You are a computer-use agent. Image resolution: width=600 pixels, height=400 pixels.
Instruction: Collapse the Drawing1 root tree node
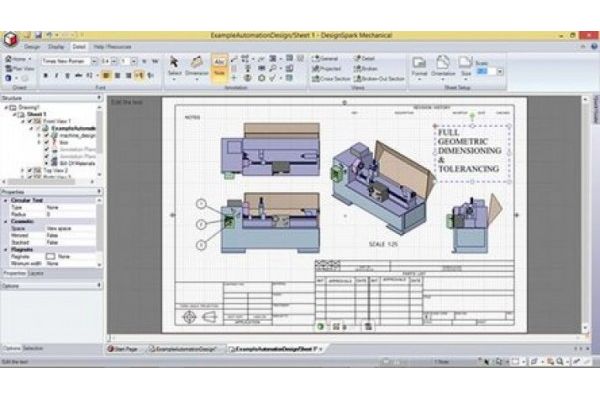[6, 108]
